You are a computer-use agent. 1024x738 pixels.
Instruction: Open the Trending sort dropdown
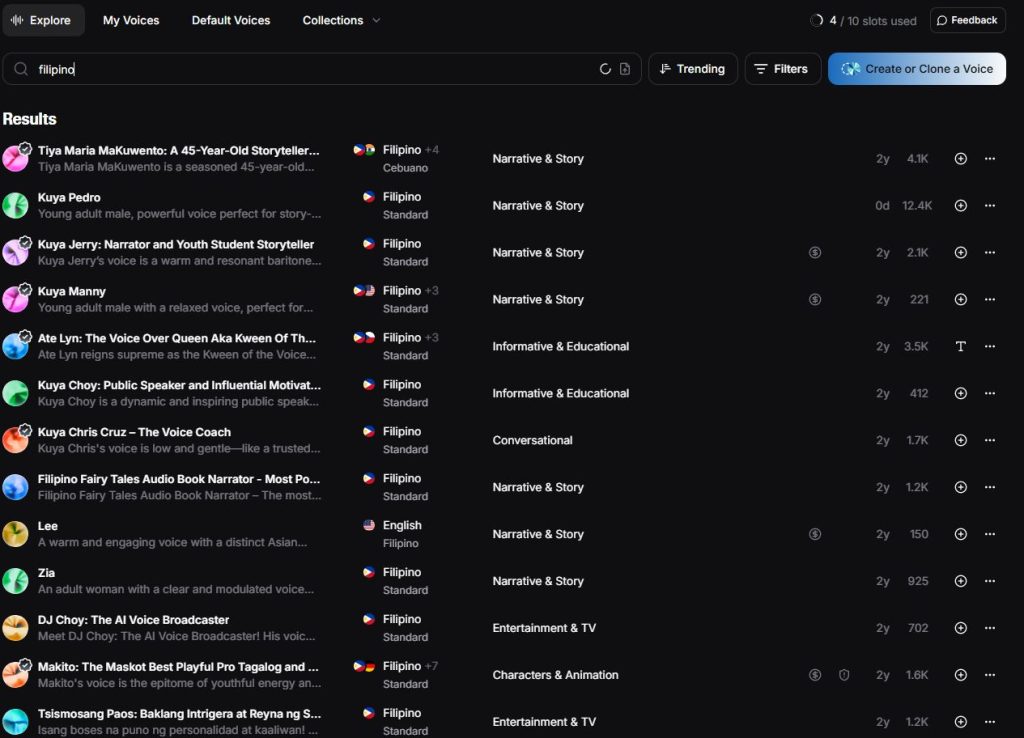692,69
